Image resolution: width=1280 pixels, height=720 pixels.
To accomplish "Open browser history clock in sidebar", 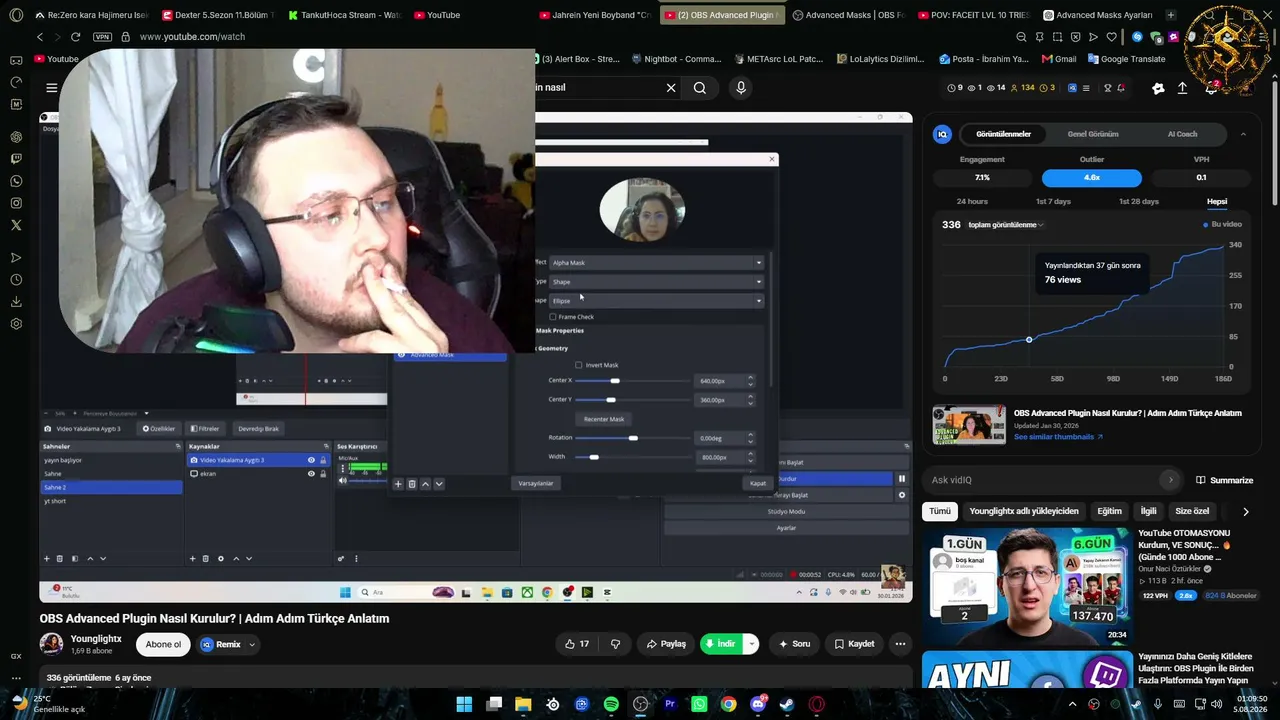I will click(16, 280).
